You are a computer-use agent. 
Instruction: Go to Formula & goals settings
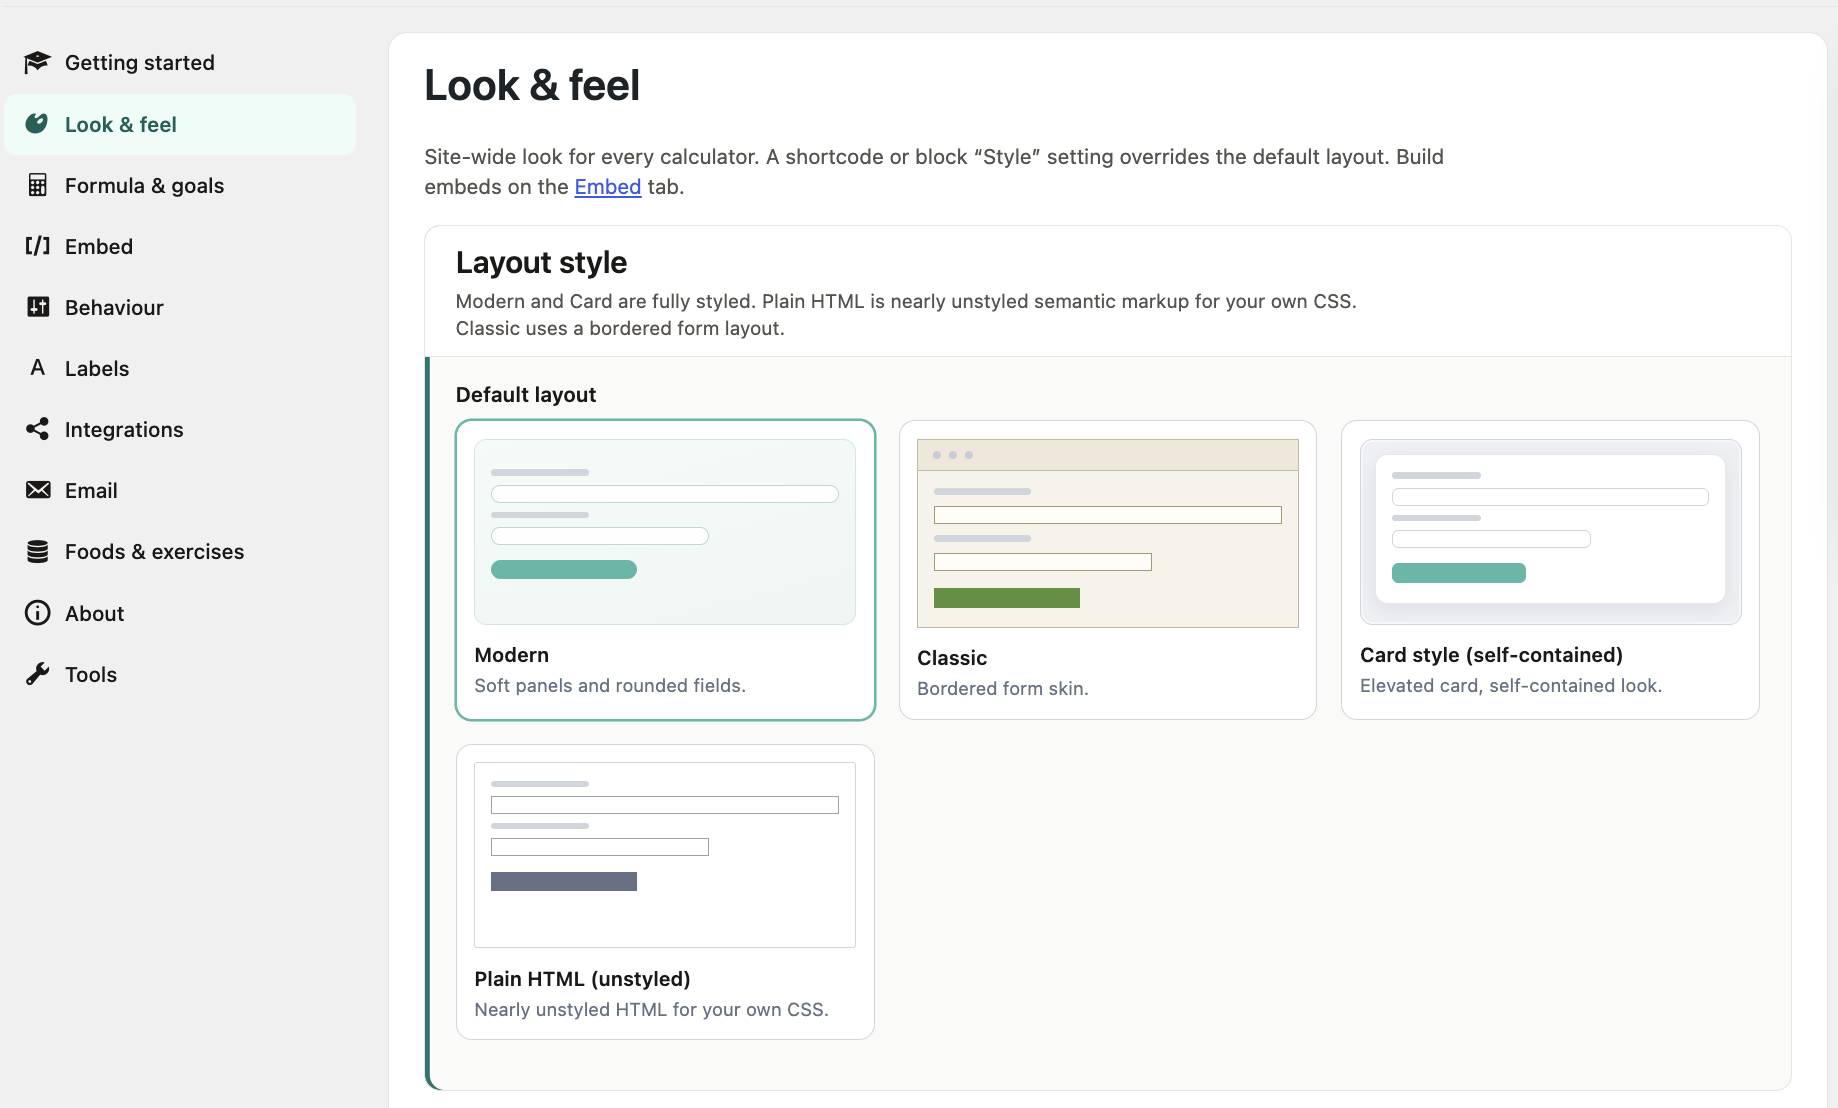pyautogui.click(x=180, y=185)
